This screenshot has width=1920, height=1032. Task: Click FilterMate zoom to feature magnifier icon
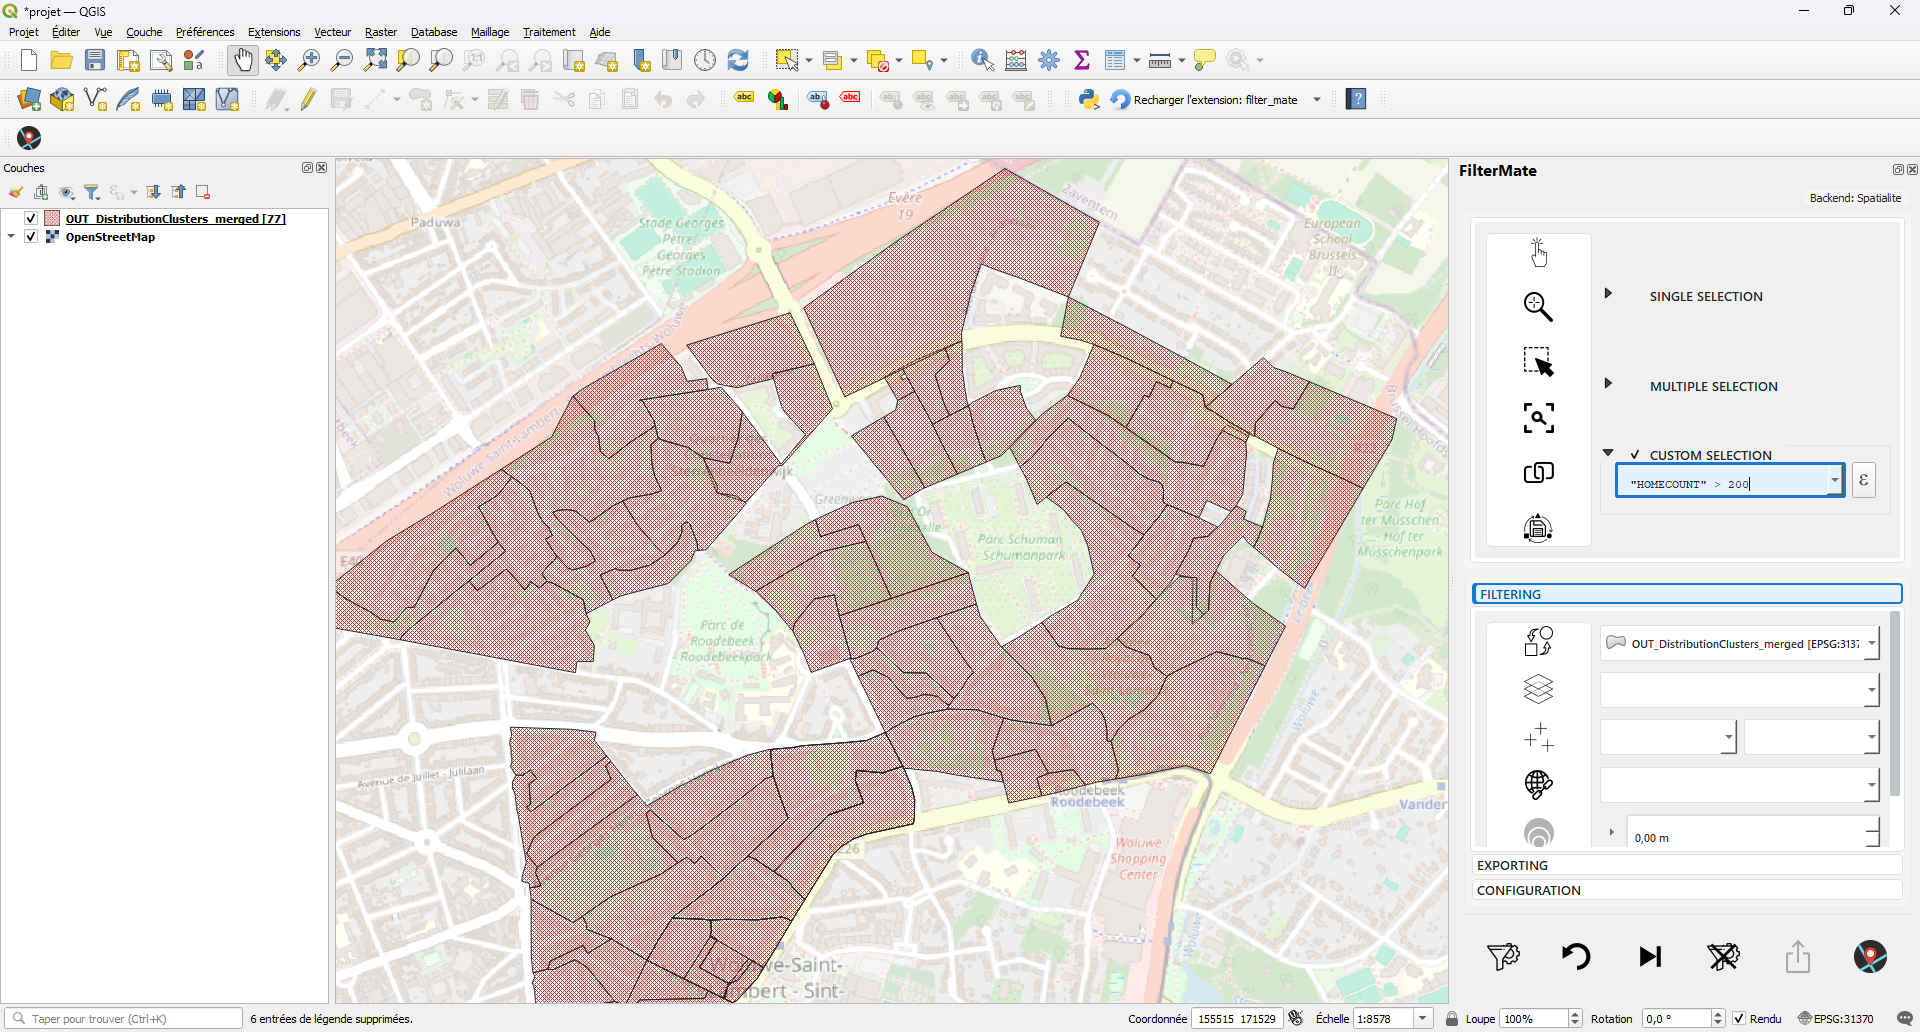(1538, 307)
